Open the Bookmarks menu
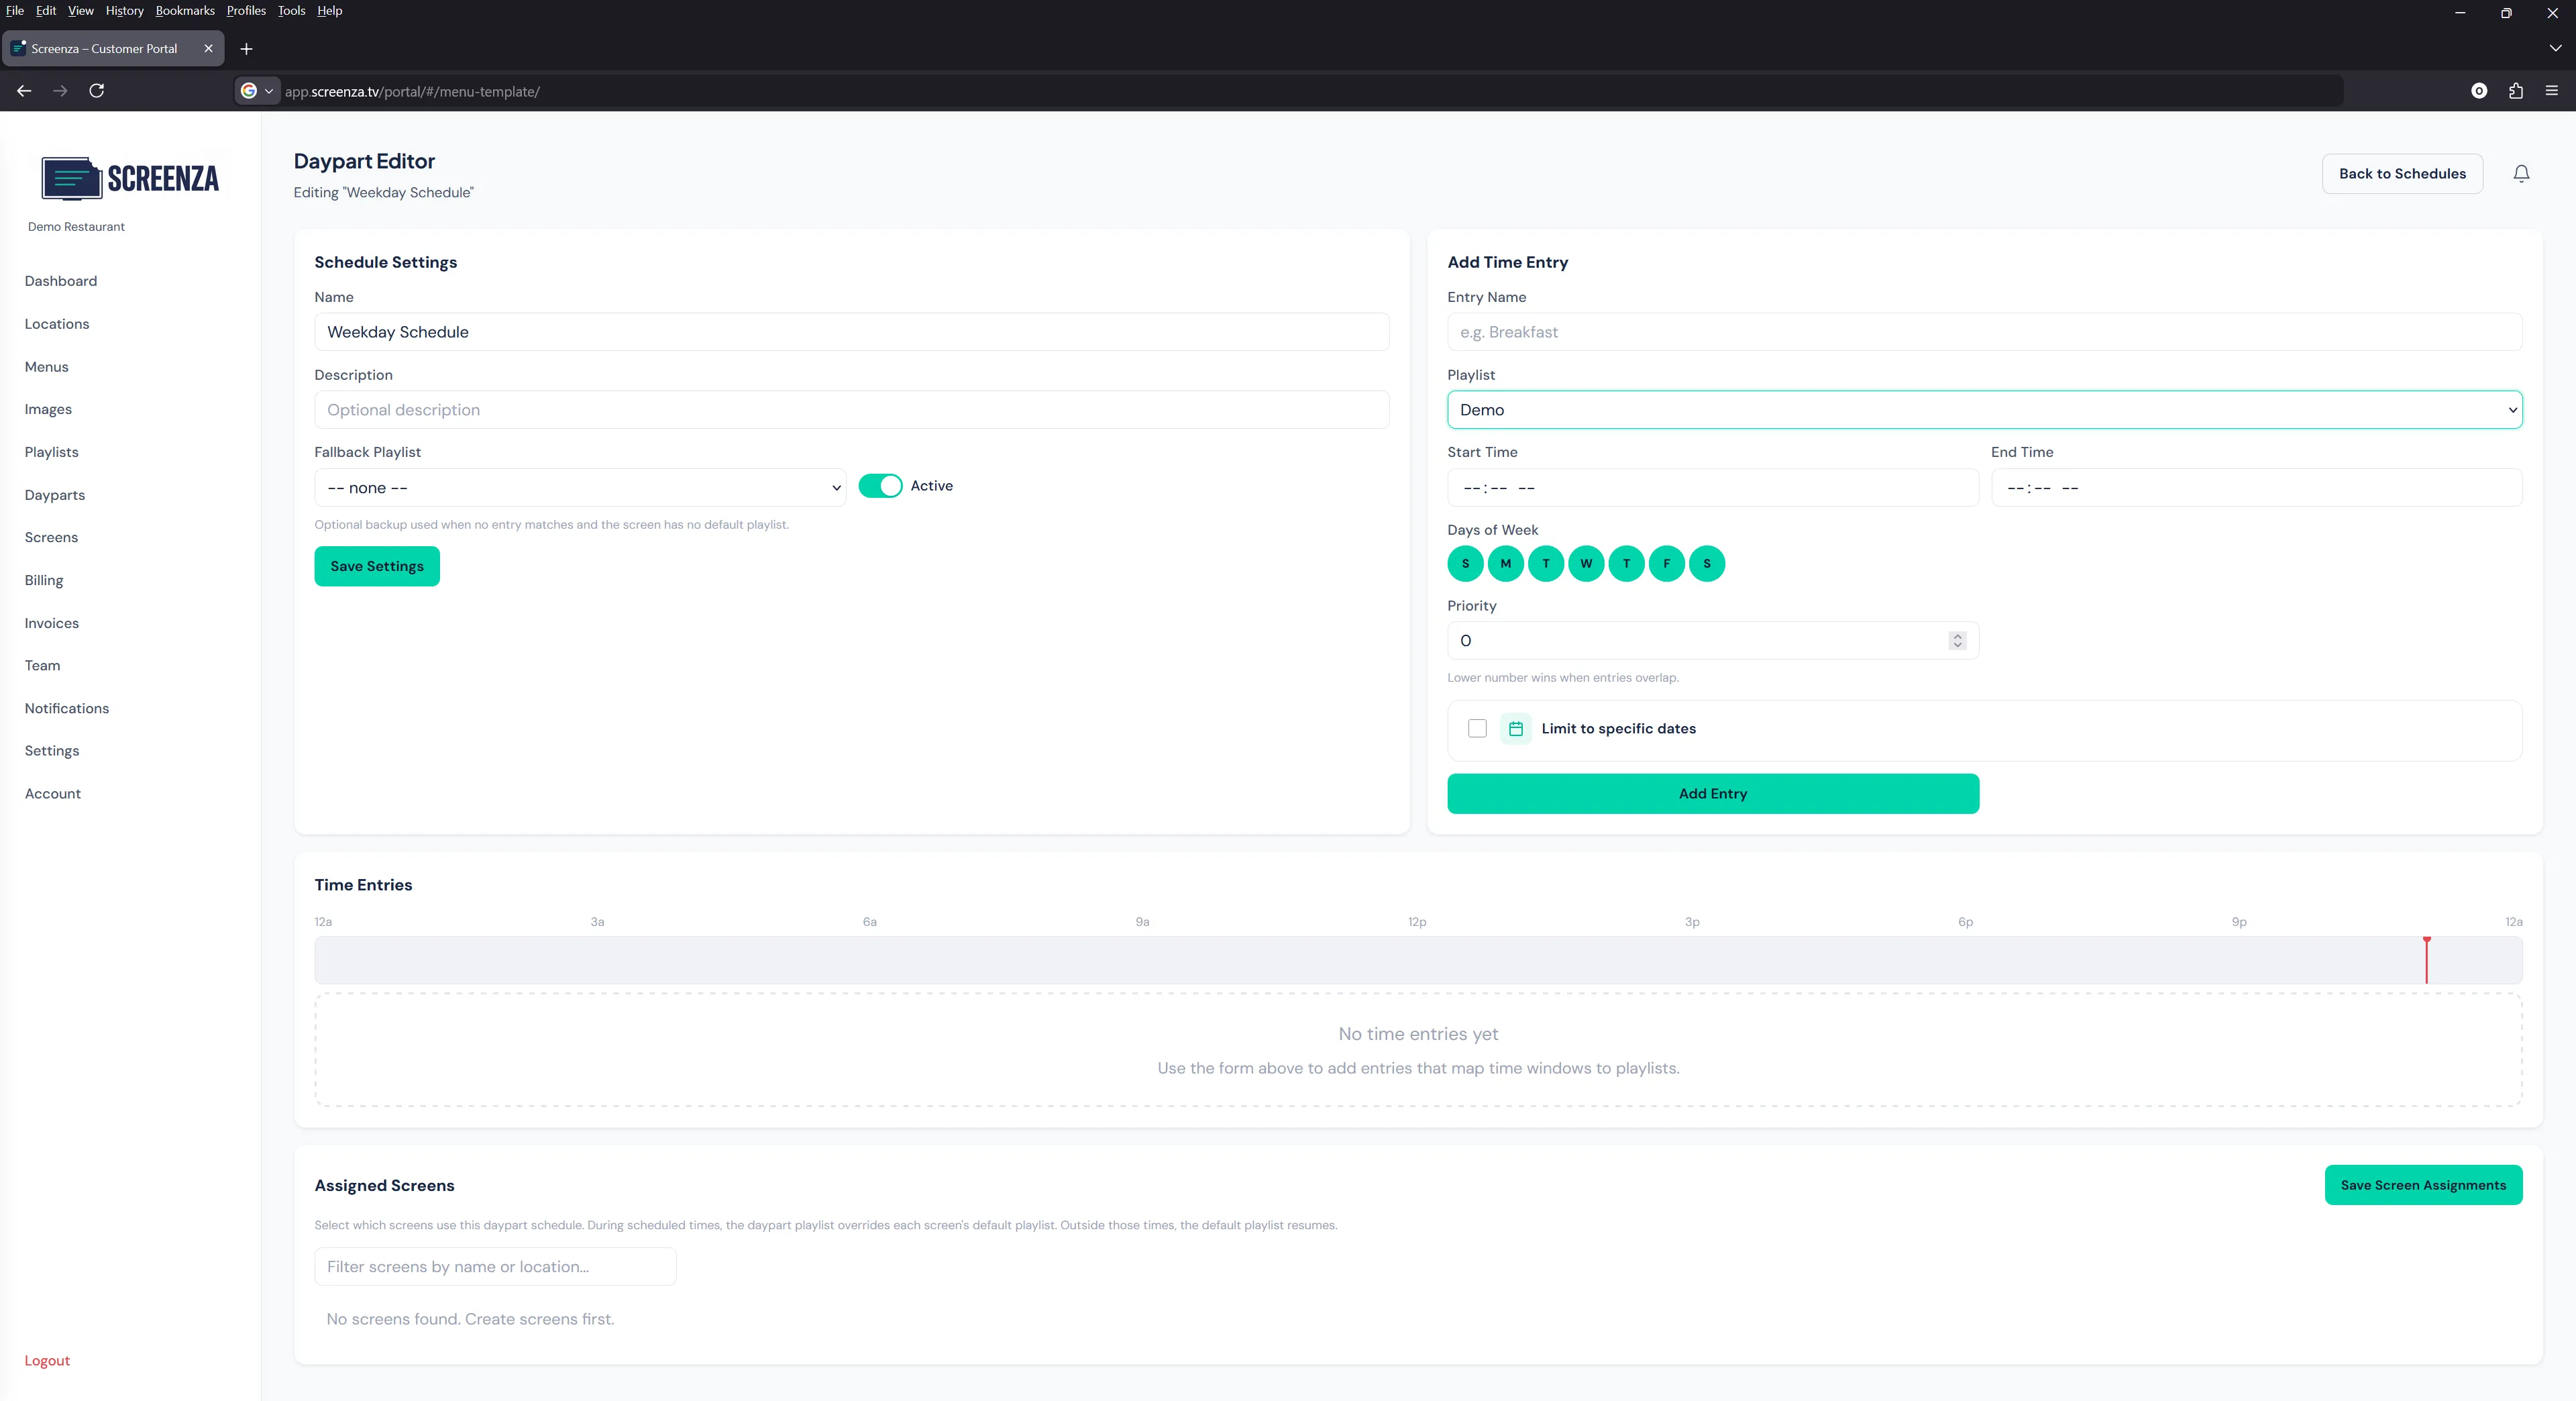This screenshot has width=2576, height=1401. (184, 11)
